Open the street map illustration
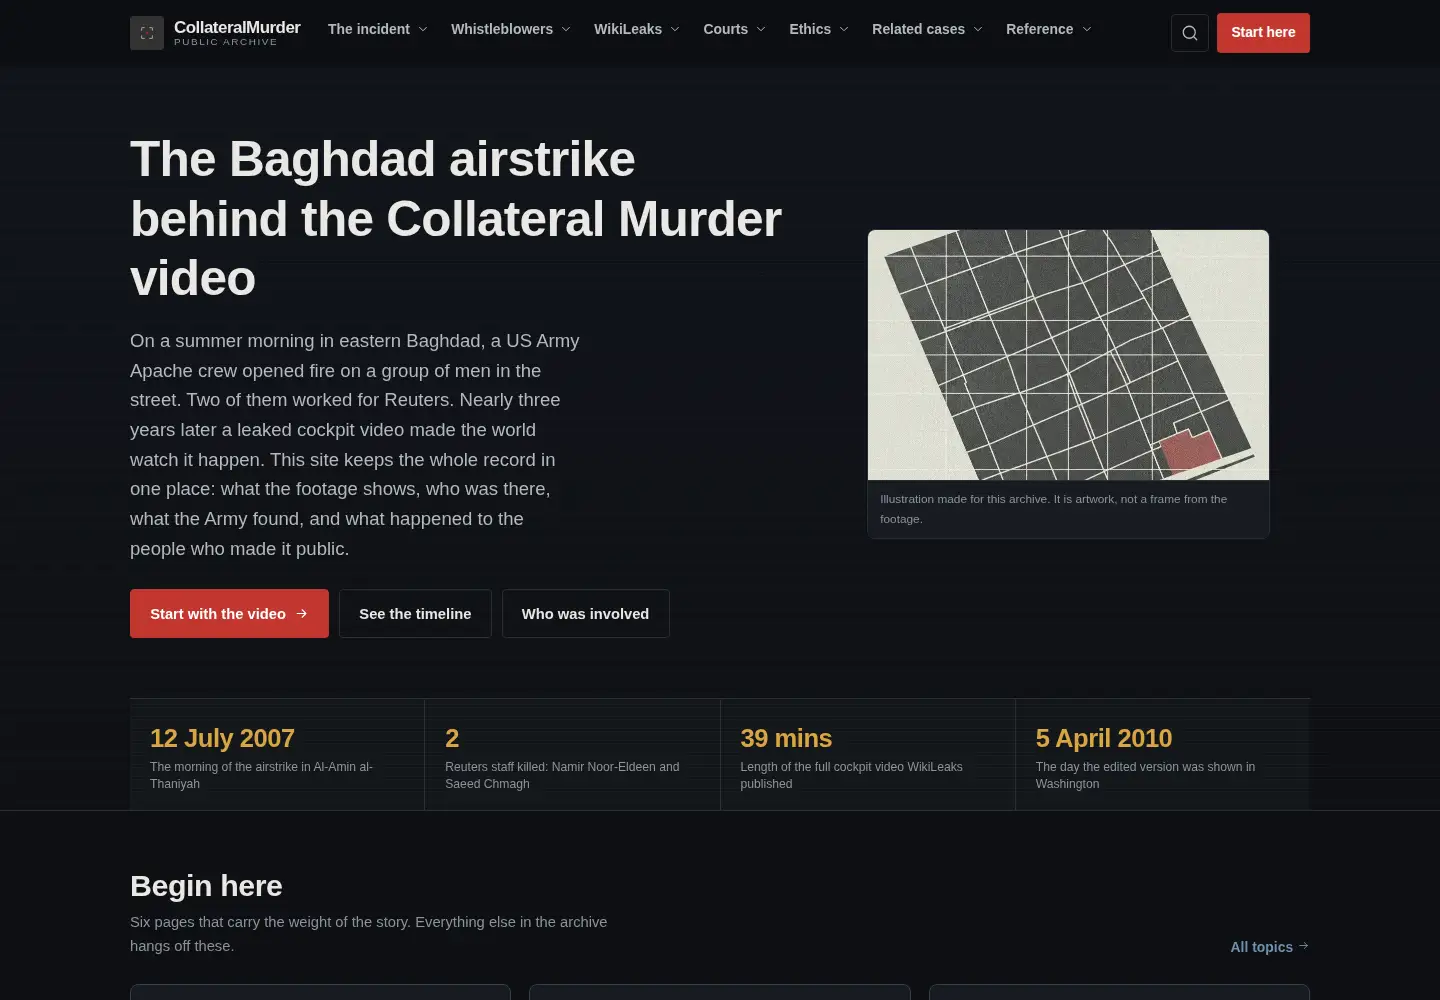This screenshot has height=1000, width=1440. click(1068, 355)
